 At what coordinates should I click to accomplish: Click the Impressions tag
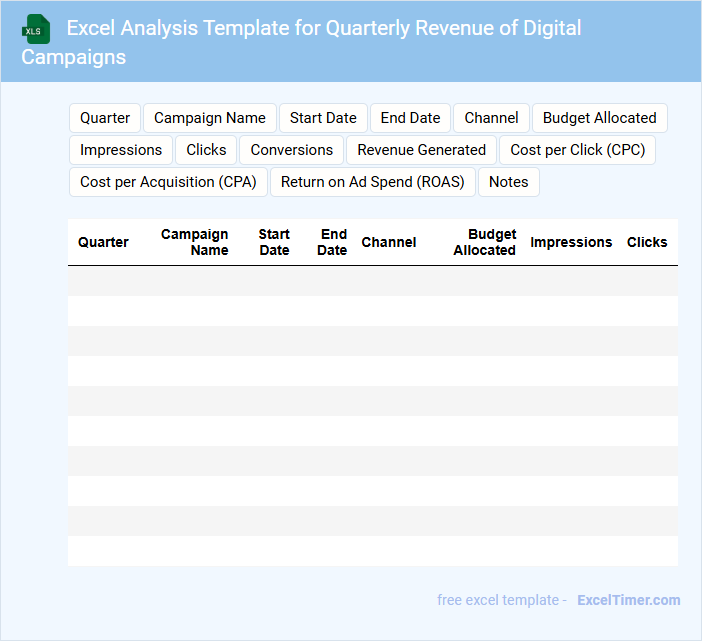121,150
